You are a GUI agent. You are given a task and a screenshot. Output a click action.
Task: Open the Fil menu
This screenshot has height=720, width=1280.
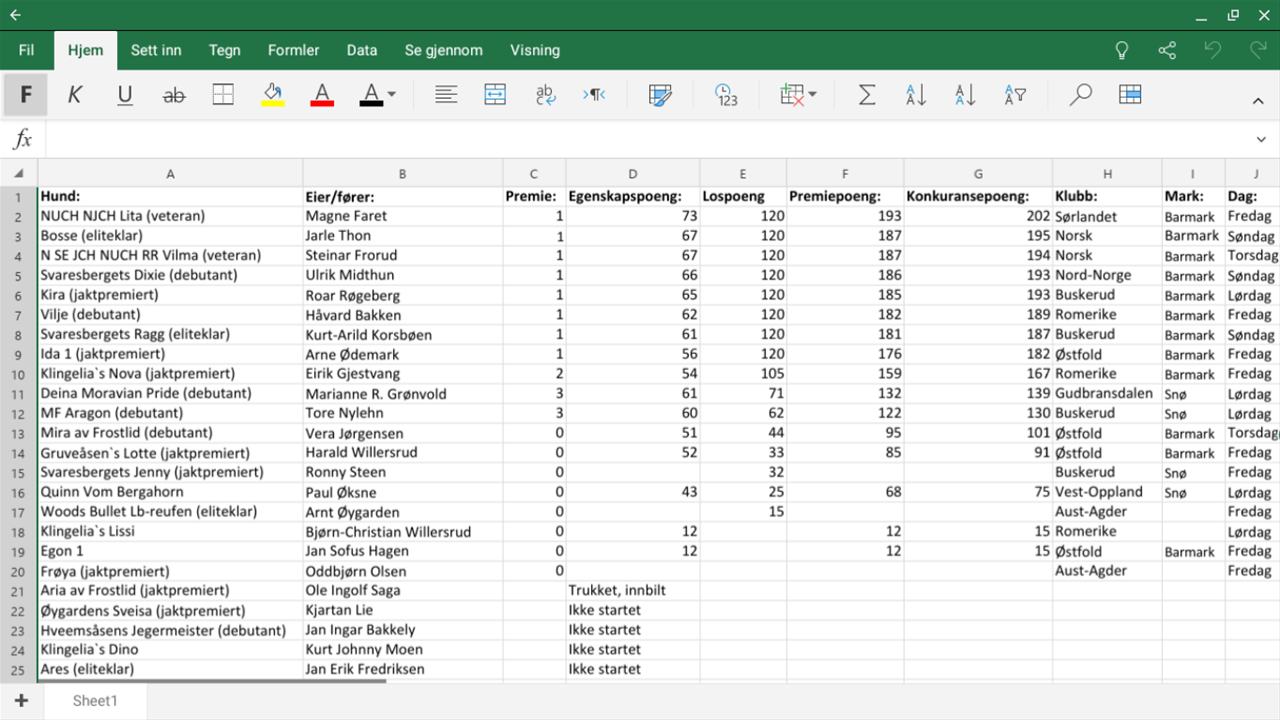pos(26,50)
